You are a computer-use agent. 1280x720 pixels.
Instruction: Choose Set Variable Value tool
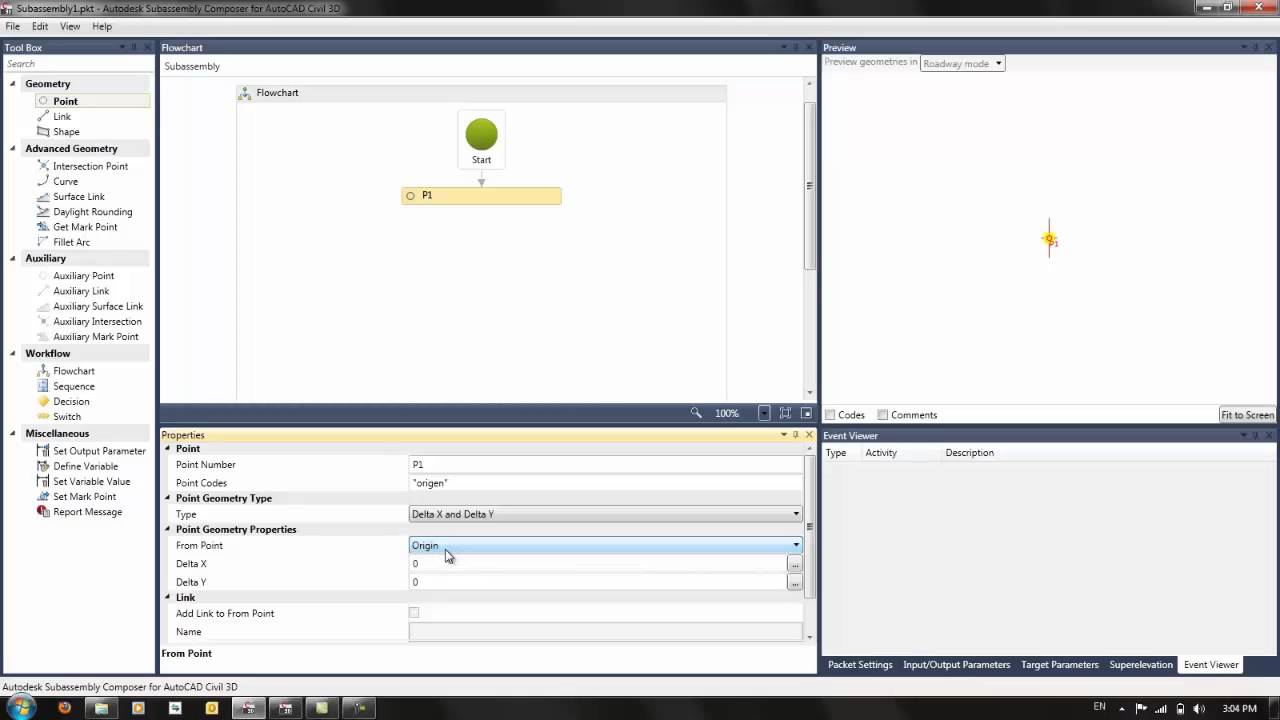click(x=91, y=481)
